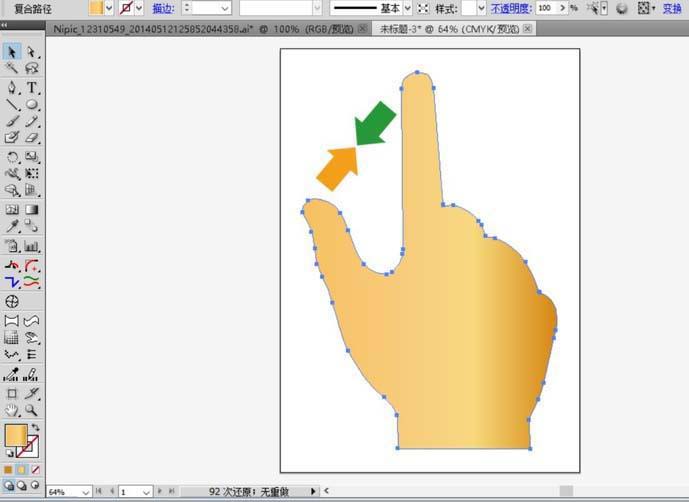Switch to the 未标题-3 document tab
The width and height of the screenshot is (689, 502).
pyautogui.click(x=453, y=29)
